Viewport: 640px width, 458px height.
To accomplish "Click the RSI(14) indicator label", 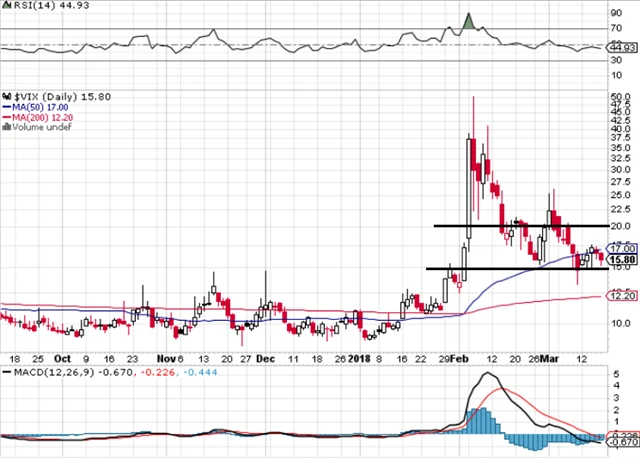I will [25, 8].
